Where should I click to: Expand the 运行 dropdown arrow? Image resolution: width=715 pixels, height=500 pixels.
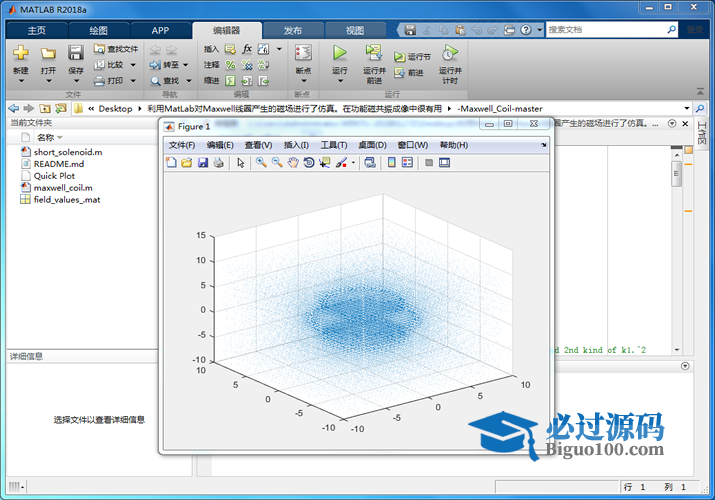(x=340, y=81)
